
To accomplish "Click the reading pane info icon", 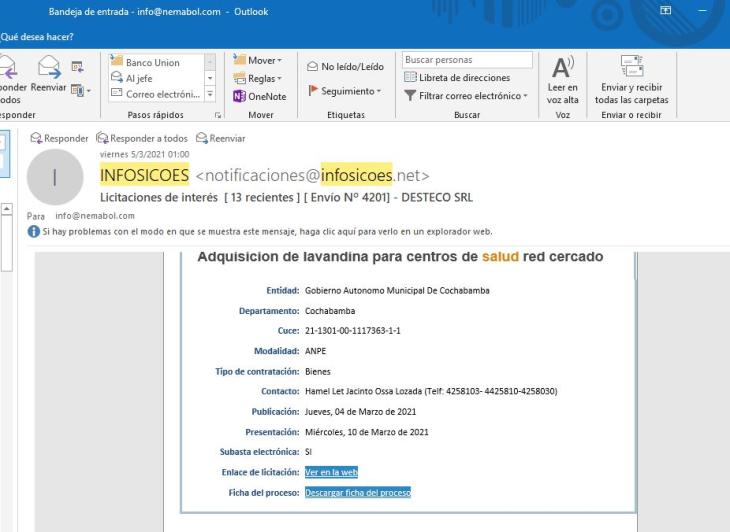I will (34, 231).
